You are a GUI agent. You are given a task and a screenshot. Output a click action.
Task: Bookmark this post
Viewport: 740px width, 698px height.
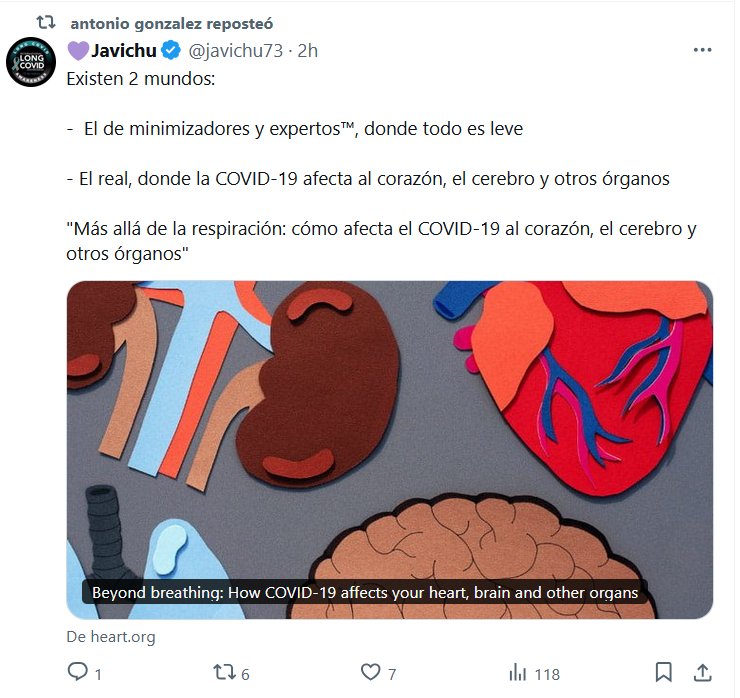664,672
